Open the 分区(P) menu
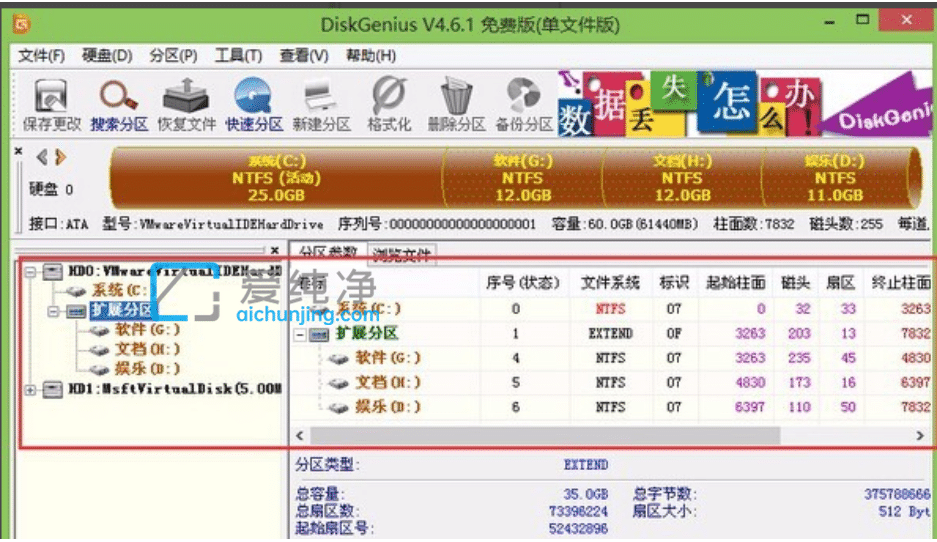The image size is (937, 542). [173, 56]
